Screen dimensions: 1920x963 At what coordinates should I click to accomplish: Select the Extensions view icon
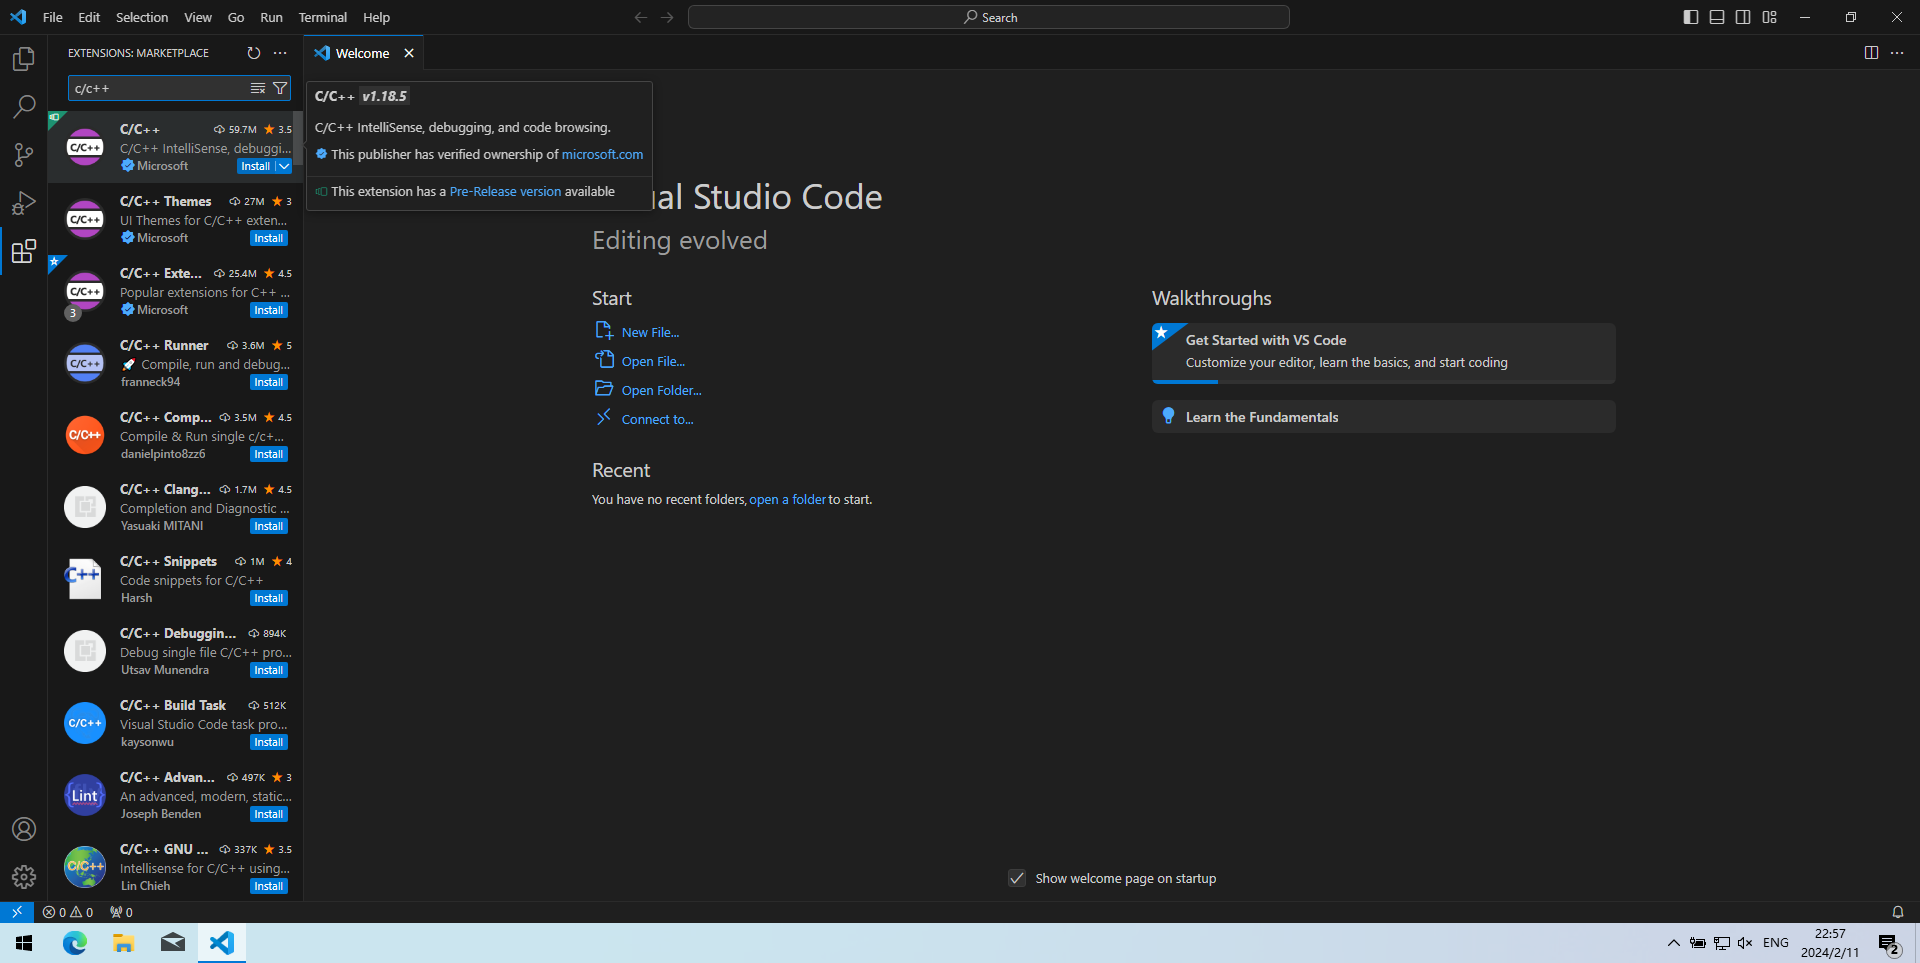coord(24,251)
